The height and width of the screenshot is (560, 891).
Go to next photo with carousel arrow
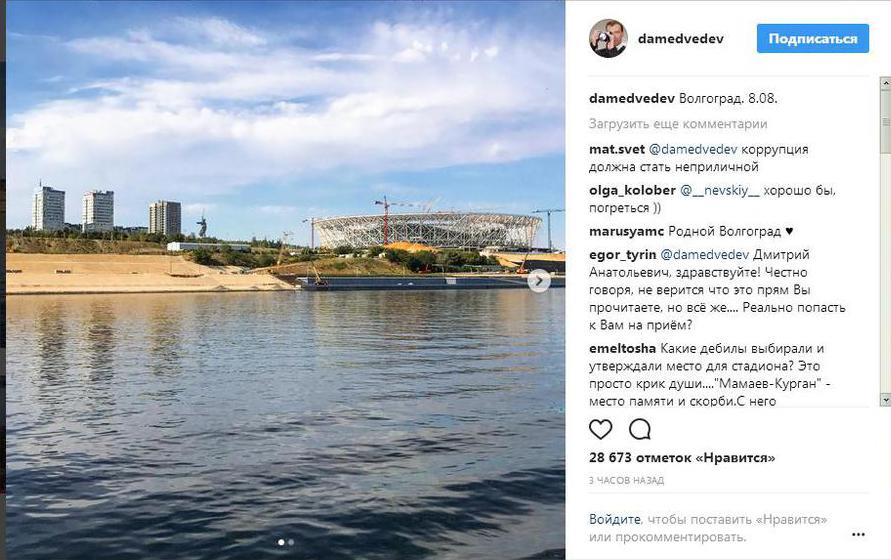pos(539,280)
